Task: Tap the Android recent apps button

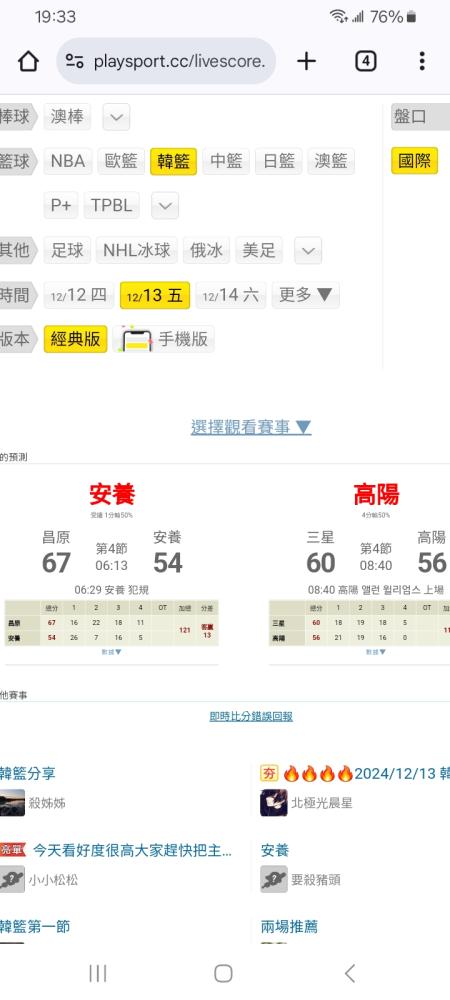Action: click(x=98, y=973)
